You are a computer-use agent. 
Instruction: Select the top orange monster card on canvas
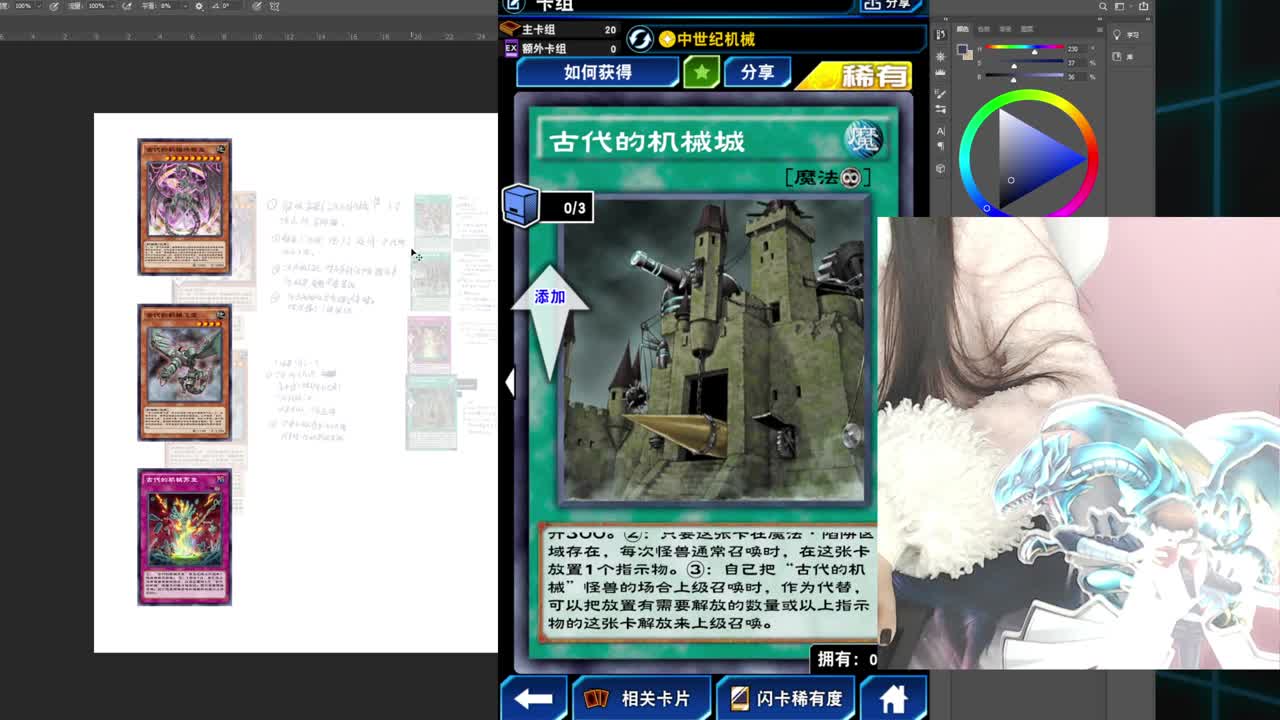click(184, 207)
